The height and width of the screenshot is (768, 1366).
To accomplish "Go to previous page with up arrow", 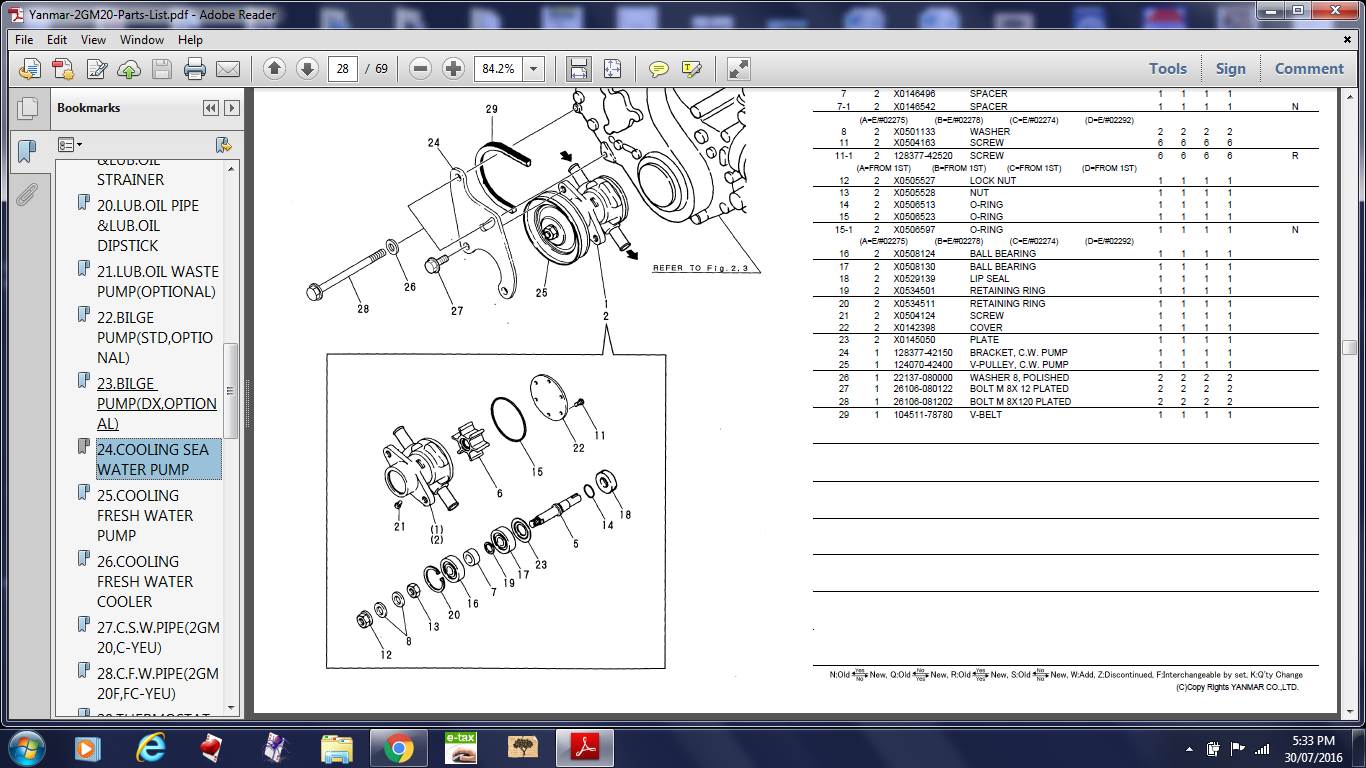I will click(x=275, y=69).
